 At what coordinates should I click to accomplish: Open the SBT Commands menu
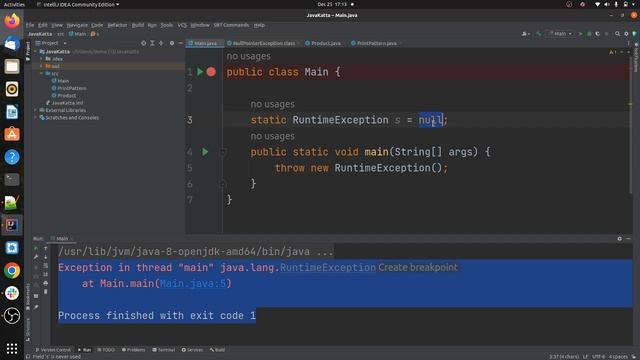[231, 25]
